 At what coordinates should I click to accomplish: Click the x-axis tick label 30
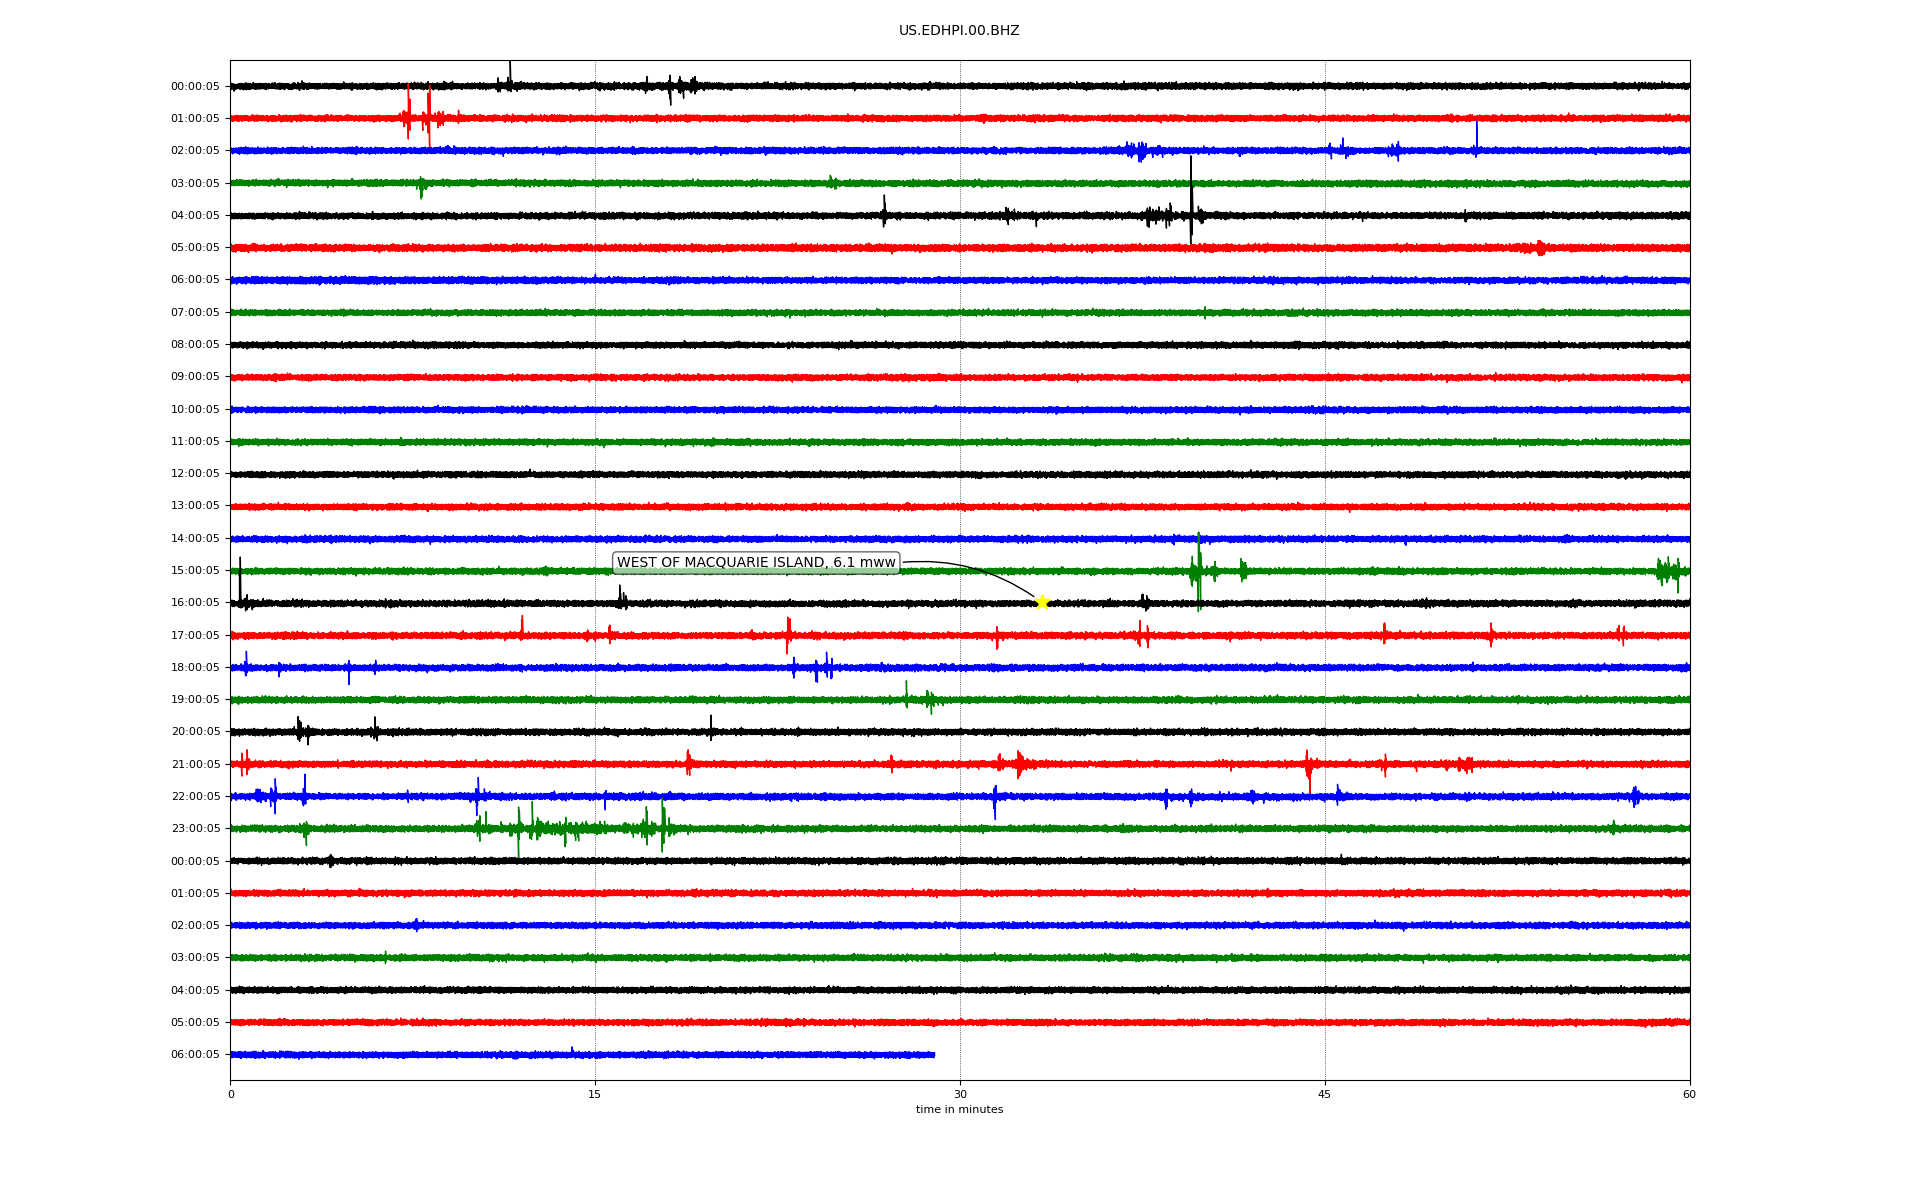tap(960, 1094)
